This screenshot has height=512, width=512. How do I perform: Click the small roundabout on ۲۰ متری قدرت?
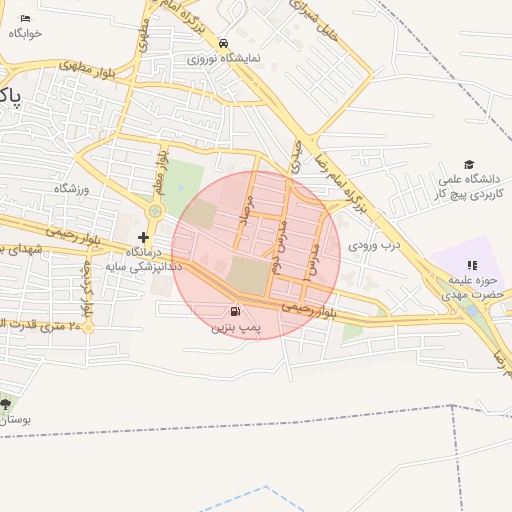88,328
